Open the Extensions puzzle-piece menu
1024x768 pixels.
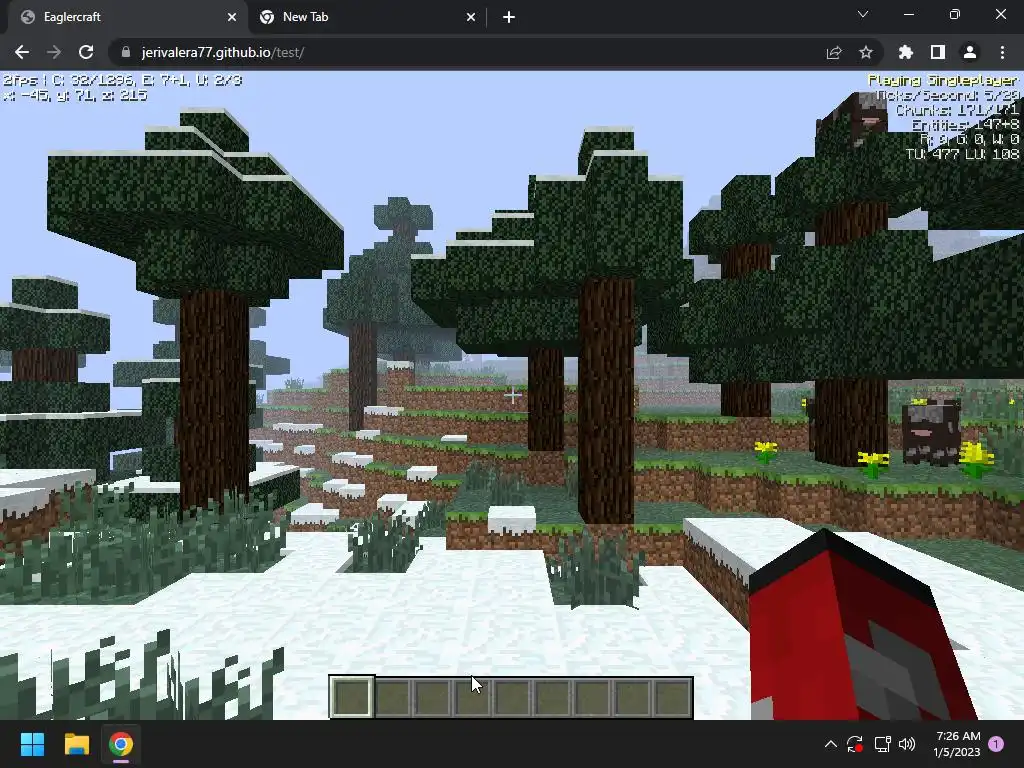(x=906, y=52)
